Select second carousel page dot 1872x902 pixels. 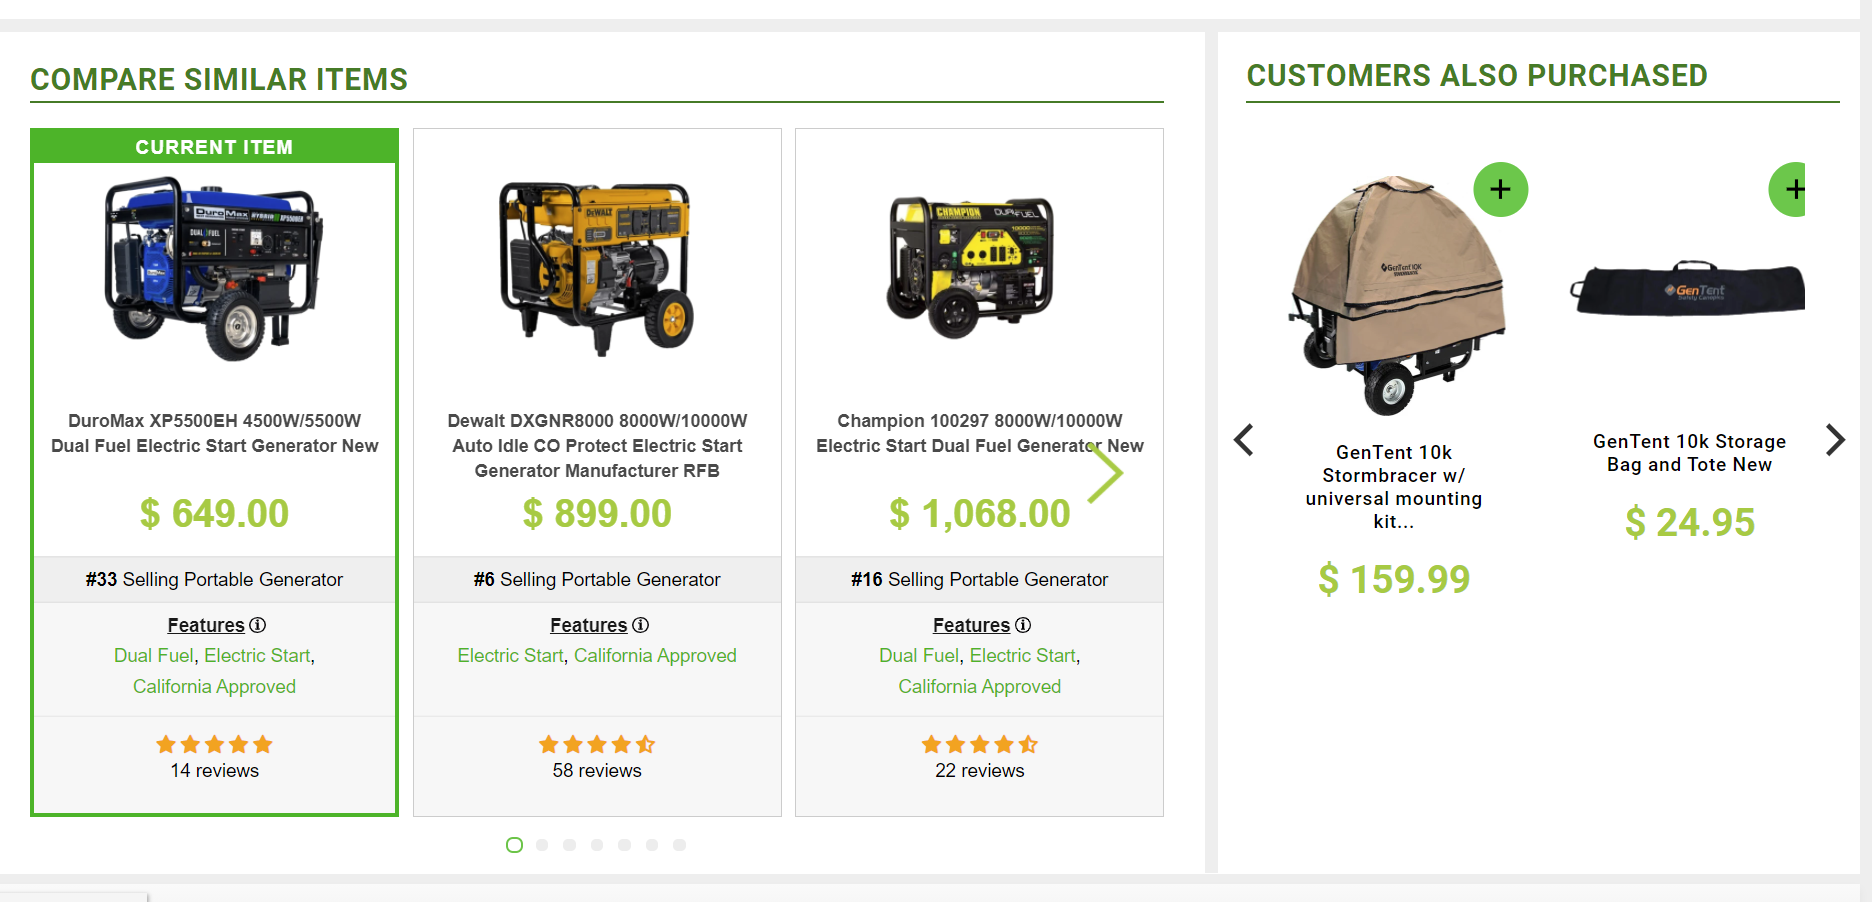tap(542, 845)
